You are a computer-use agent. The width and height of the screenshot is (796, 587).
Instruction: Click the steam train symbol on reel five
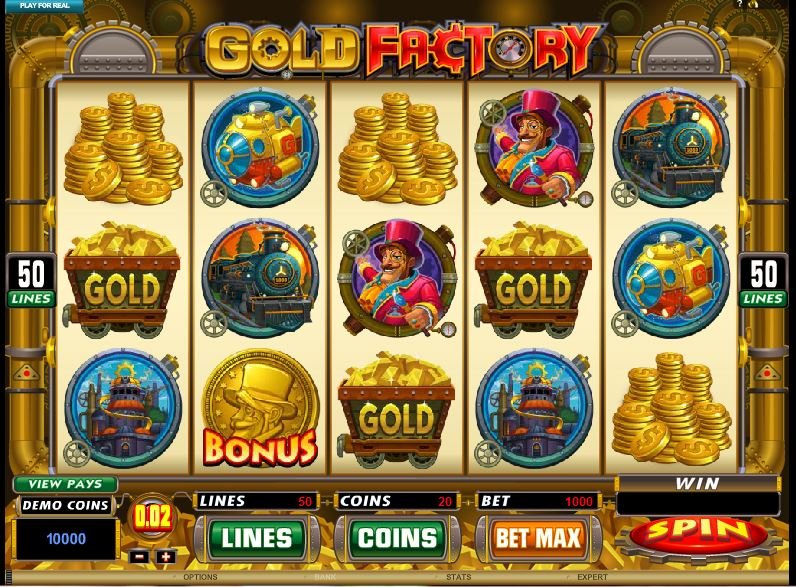coord(671,148)
